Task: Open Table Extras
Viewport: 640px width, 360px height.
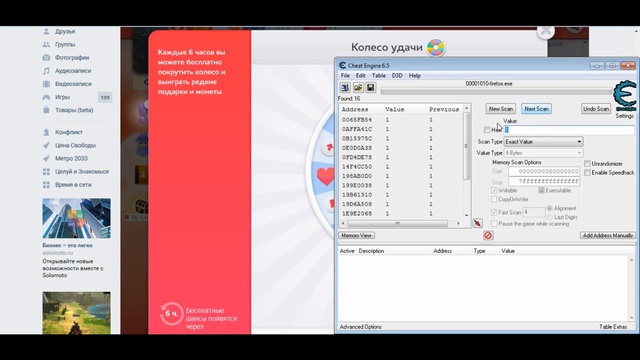Action: pyautogui.click(x=613, y=327)
